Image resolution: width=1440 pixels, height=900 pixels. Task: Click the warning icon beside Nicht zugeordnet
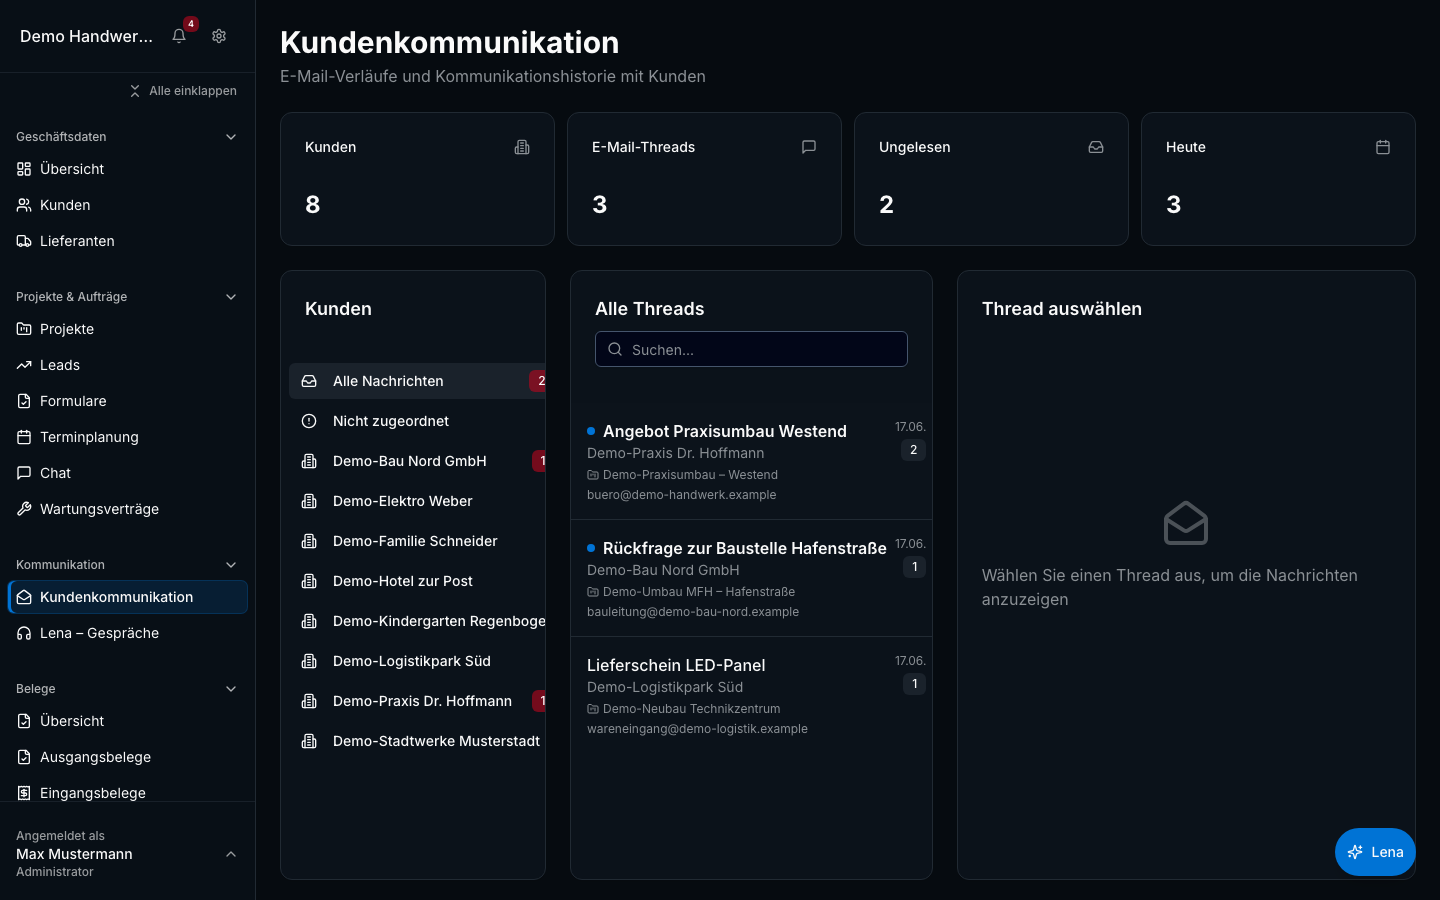(x=309, y=421)
